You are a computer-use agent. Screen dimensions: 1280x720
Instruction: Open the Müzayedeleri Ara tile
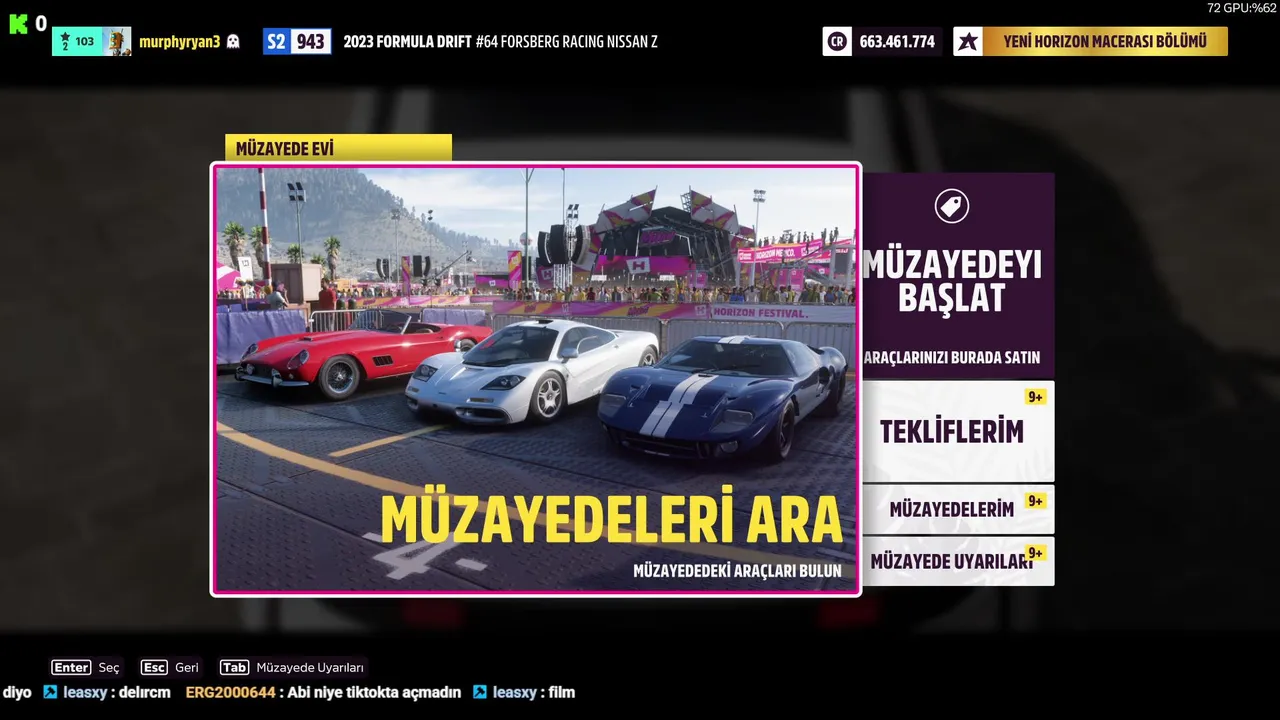[x=535, y=379]
